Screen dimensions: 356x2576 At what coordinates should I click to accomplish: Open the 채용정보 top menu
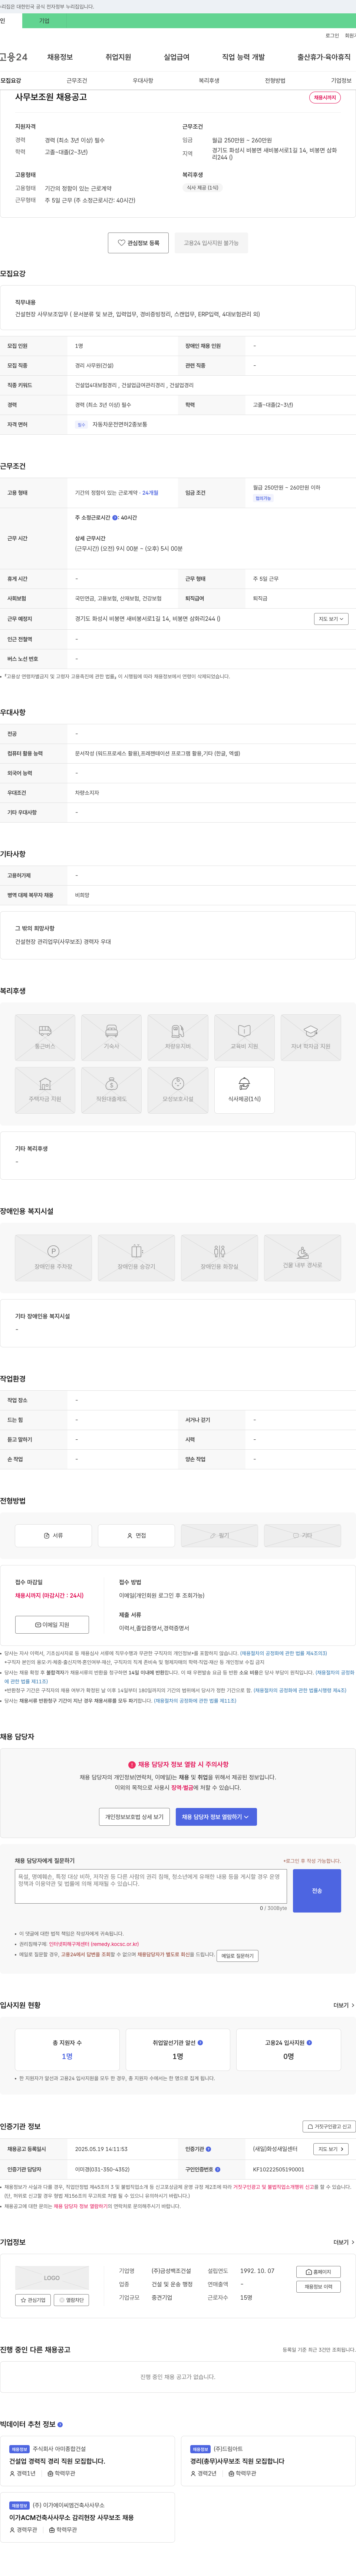[60, 57]
